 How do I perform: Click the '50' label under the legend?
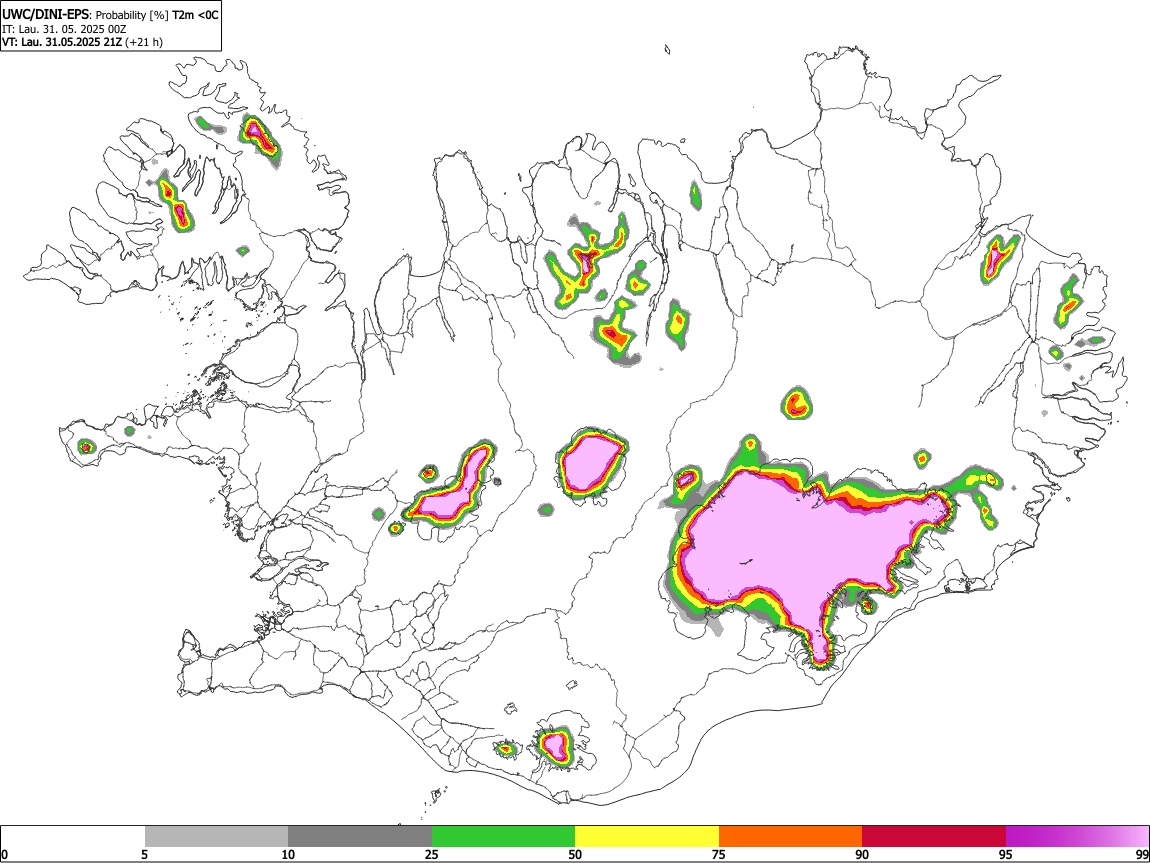coord(575,854)
